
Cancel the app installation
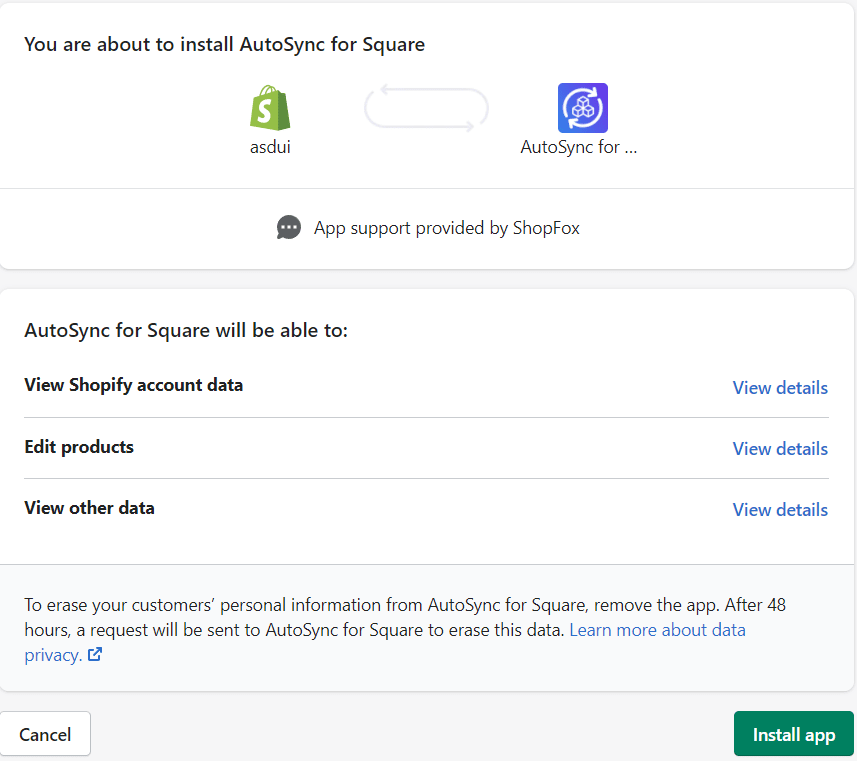[45, 734]
